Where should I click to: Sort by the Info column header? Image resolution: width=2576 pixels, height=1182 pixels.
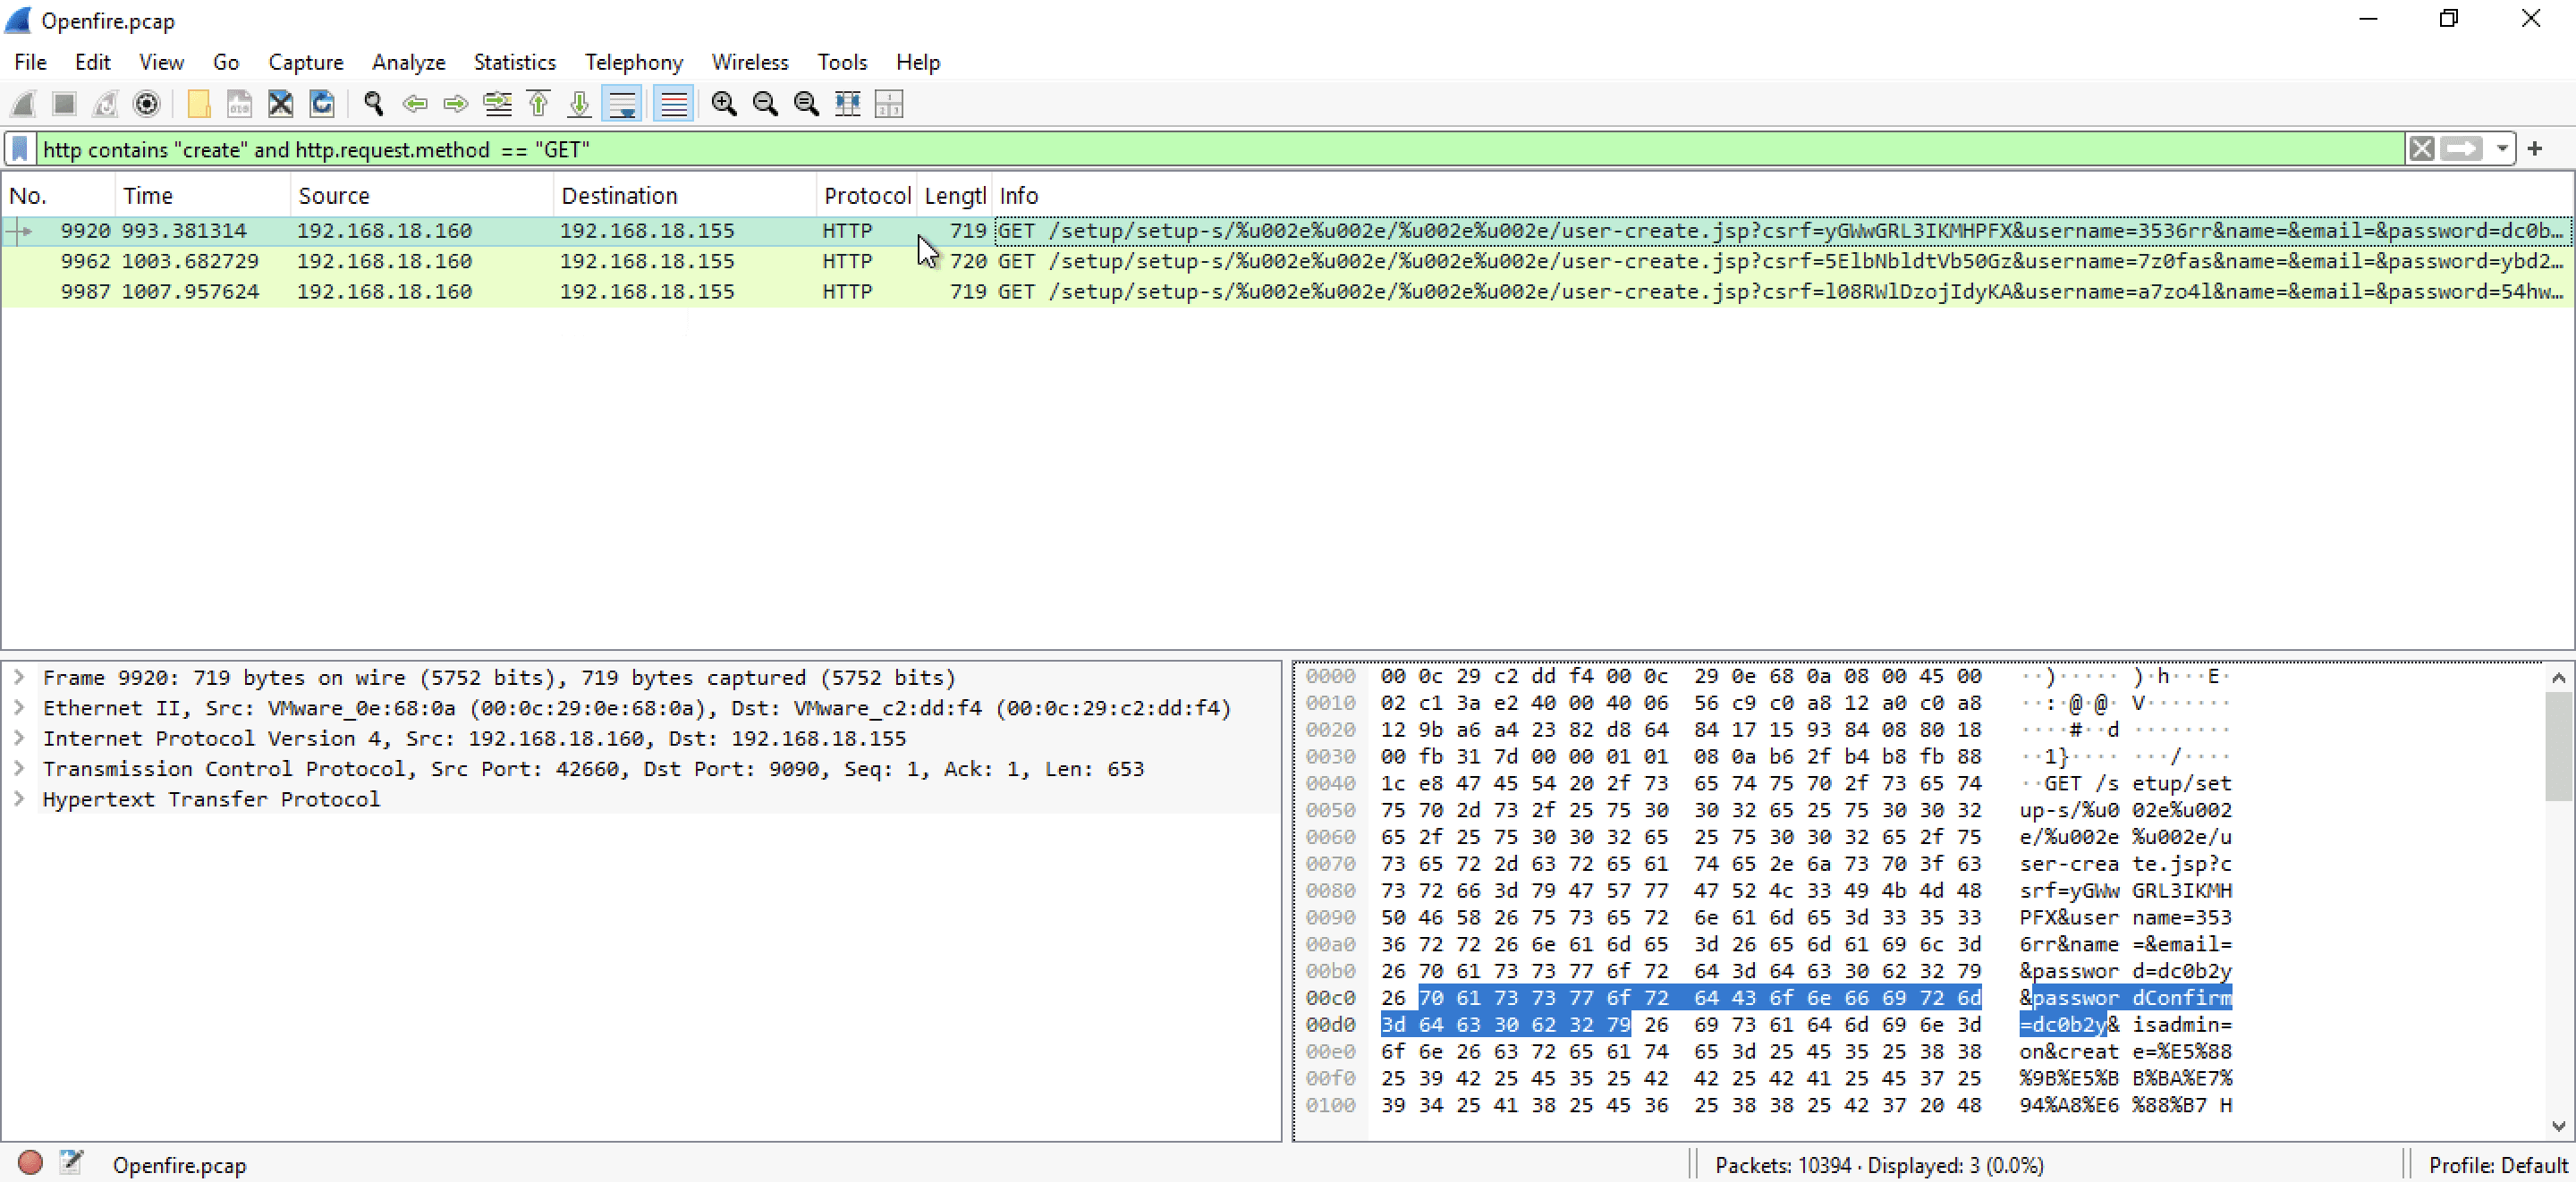(x=1783, y=196)
